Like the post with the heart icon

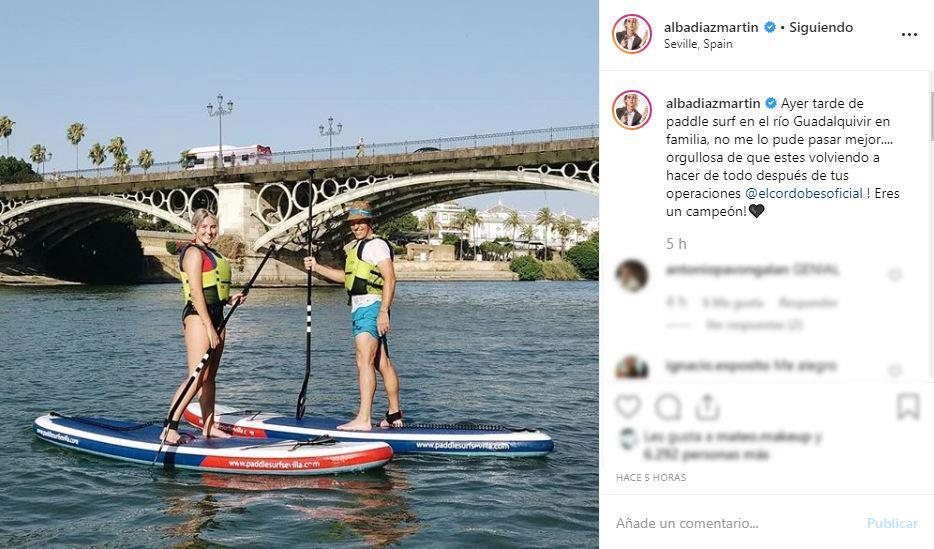[628, 407]
